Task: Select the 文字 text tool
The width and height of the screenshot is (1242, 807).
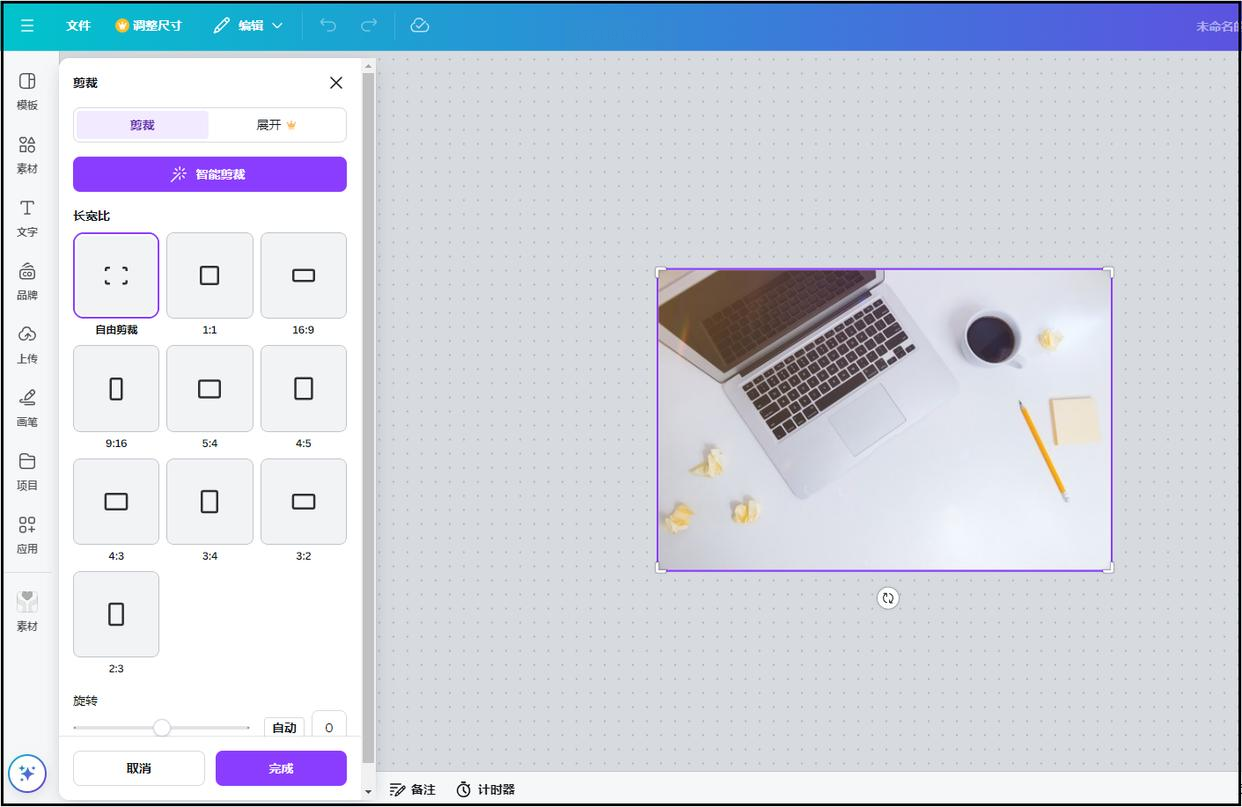Action: pyautogui.click(x=27, y=209)
